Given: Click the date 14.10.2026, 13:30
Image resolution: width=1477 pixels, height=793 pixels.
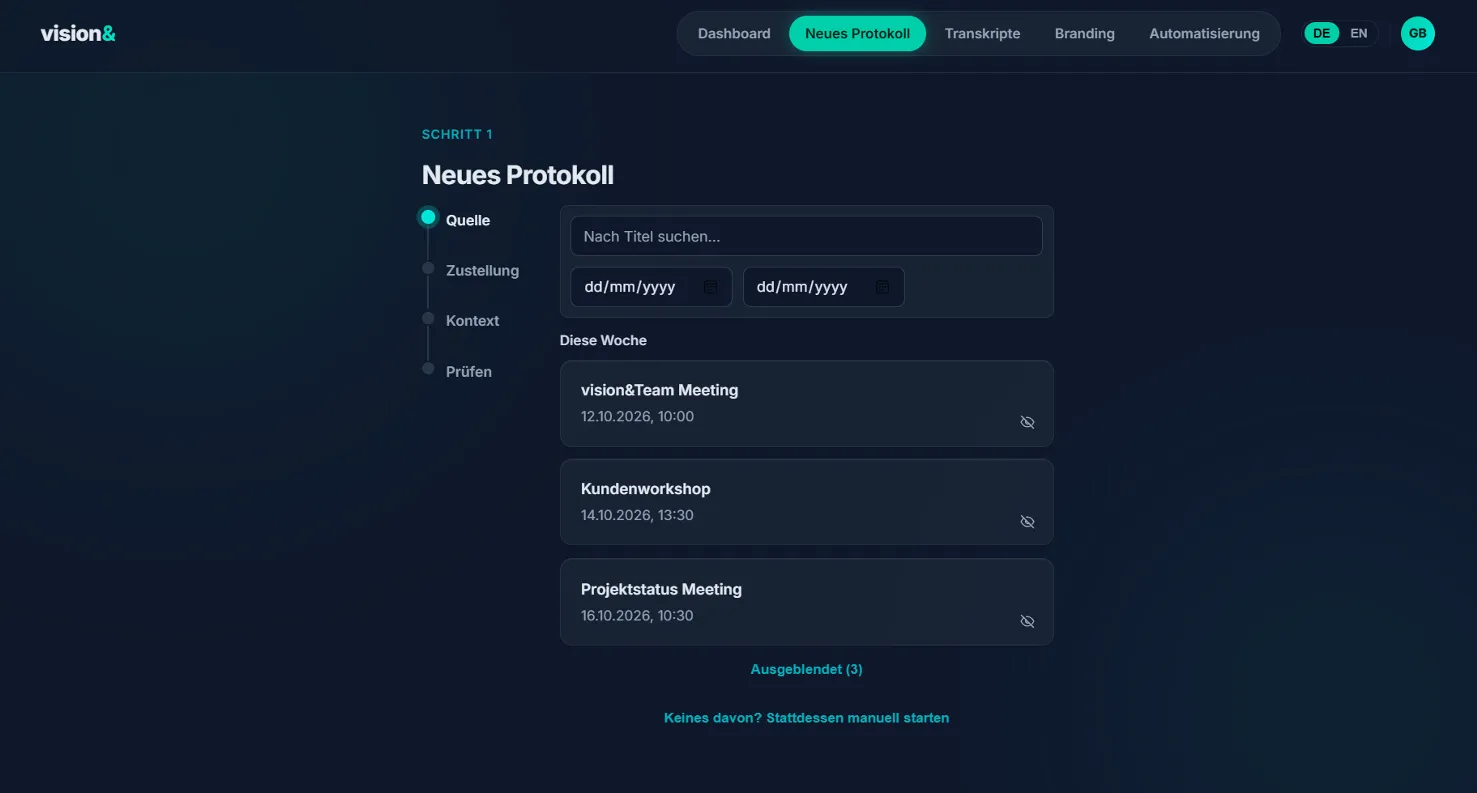Looking at the screenshot, I should coord(637,515).
